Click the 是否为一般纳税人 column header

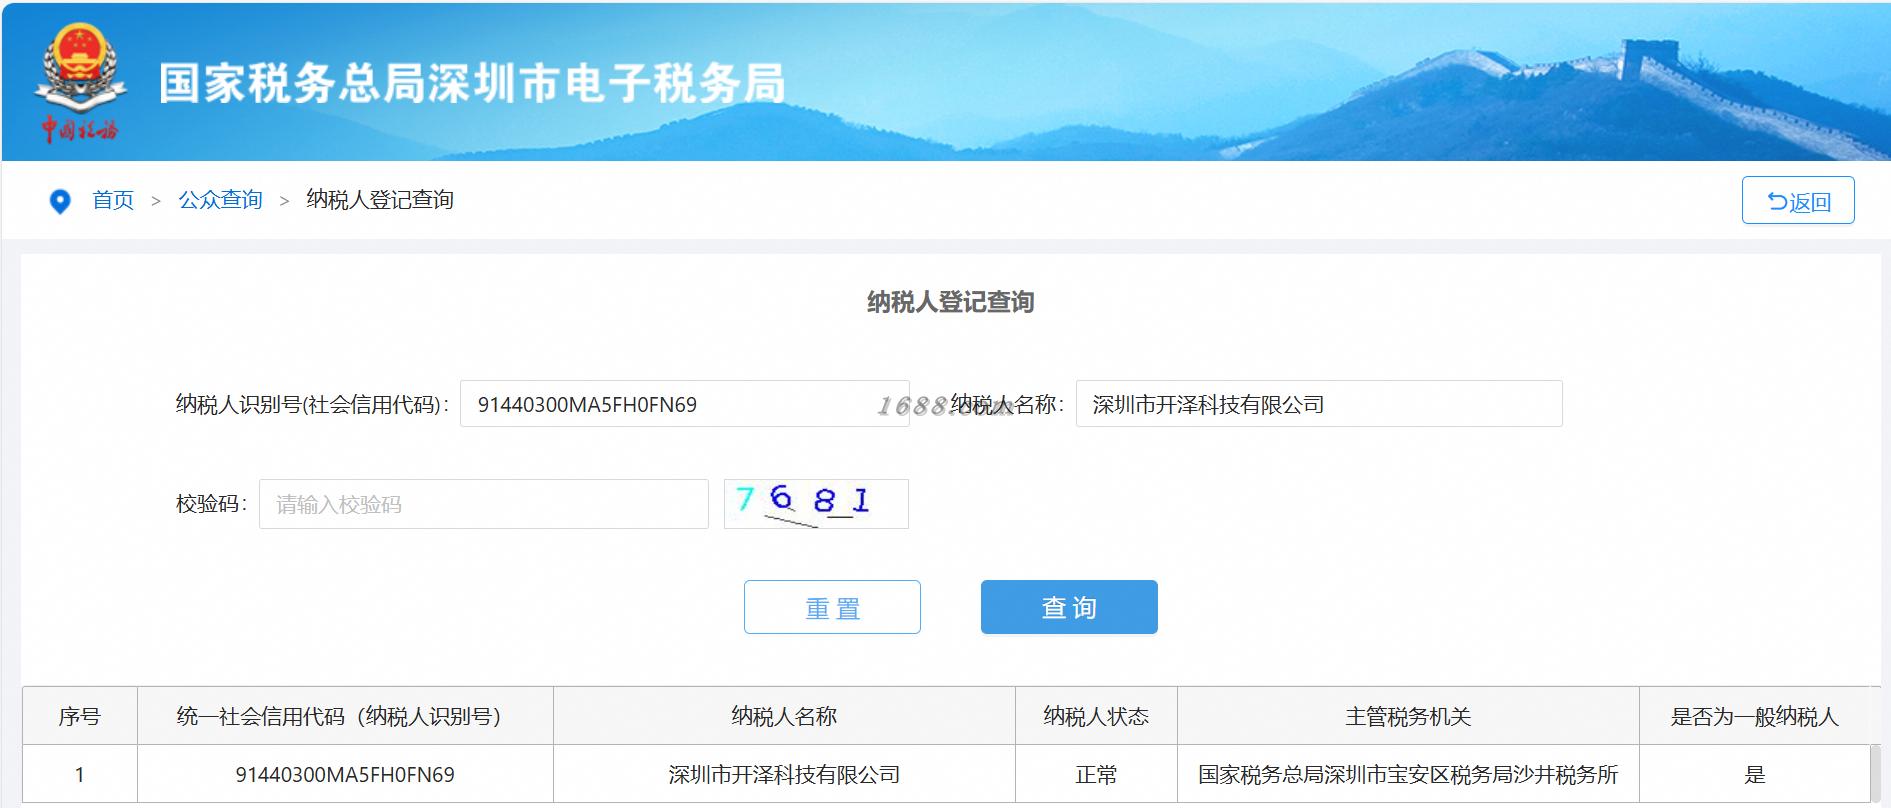click(1754, 716)
